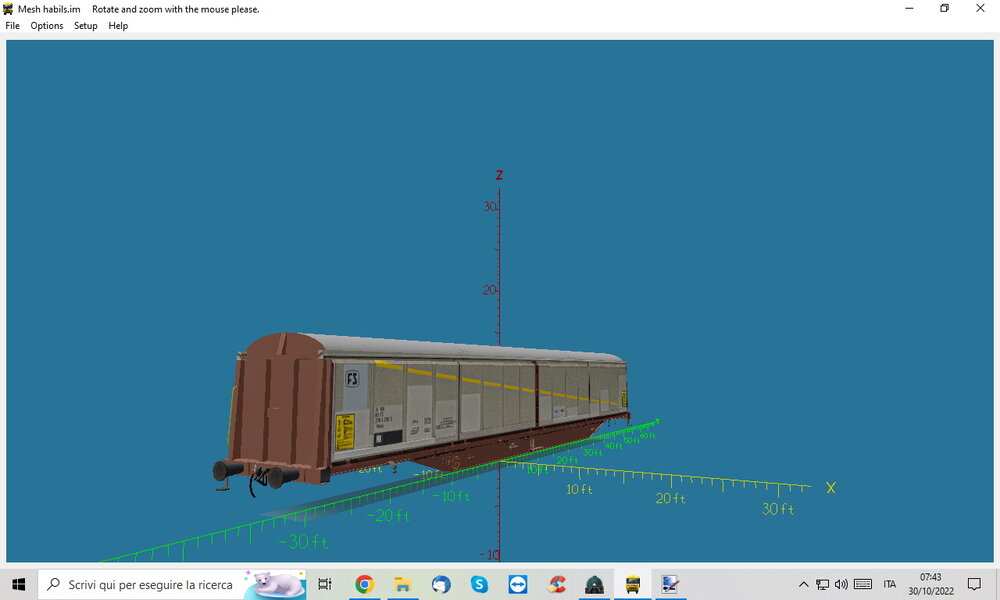Open touch keyboard tray icon
The image size is (1000, 600).
point(863,584)
